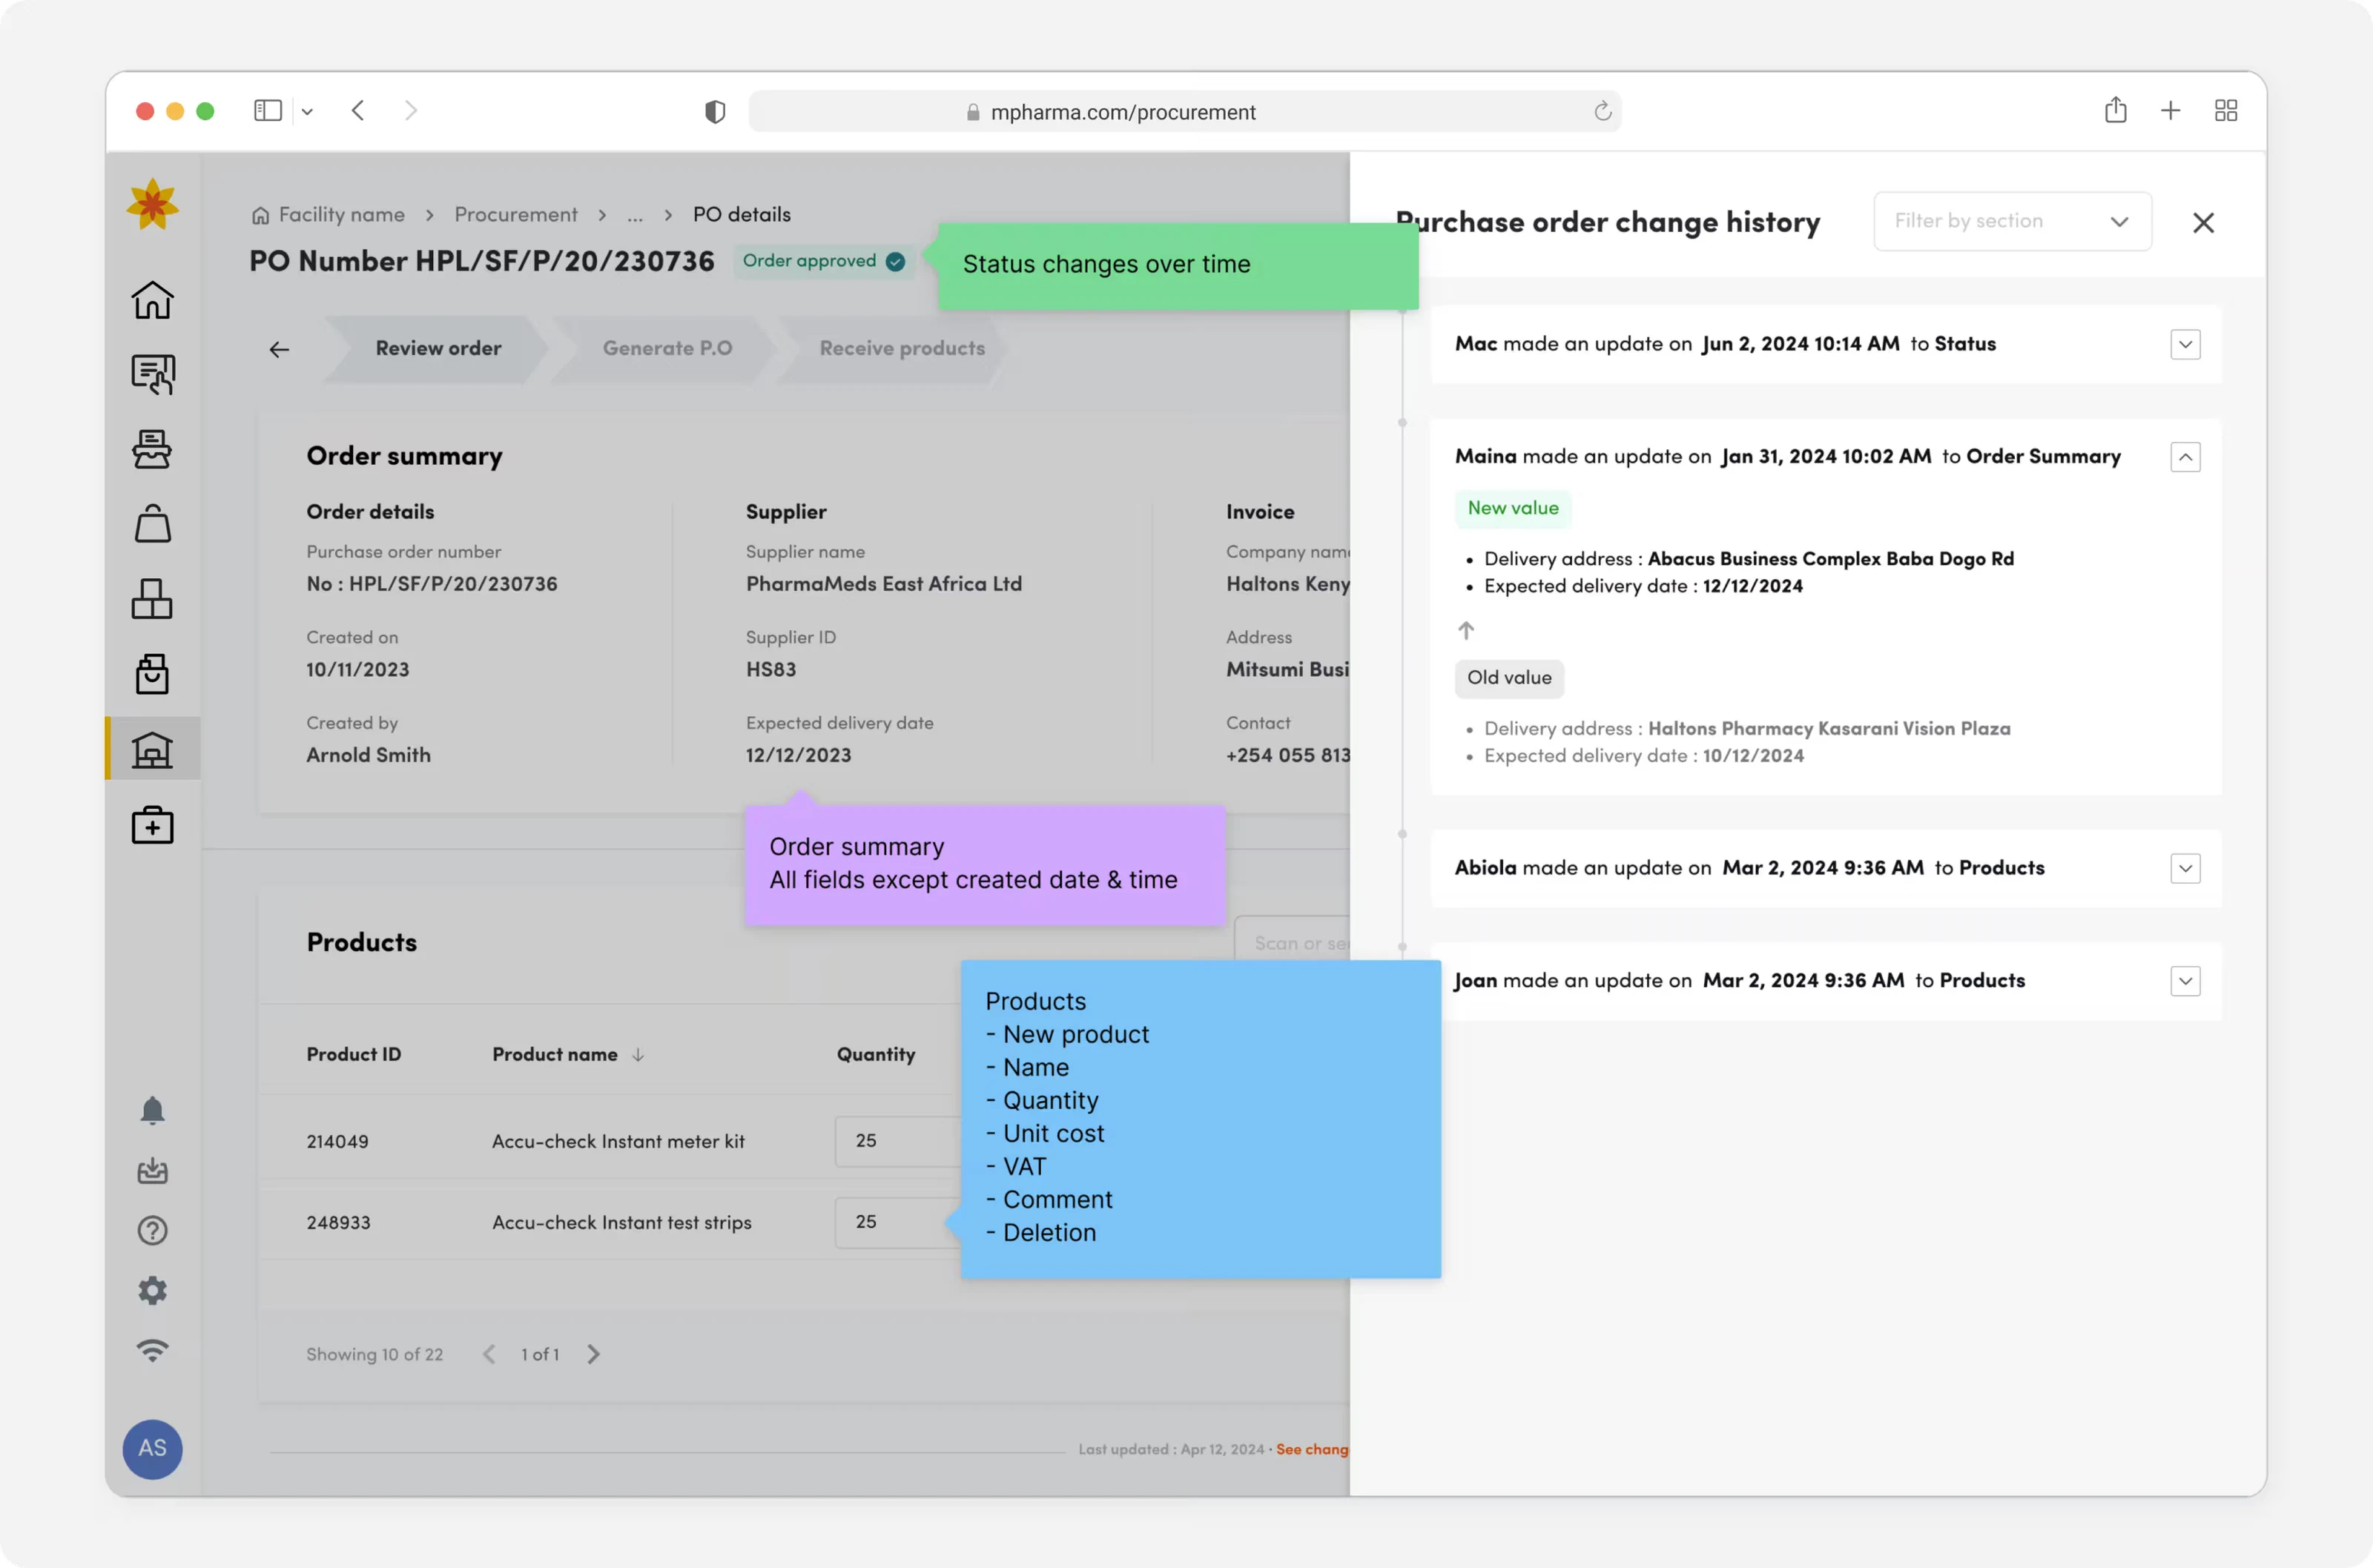
Task: Show browser tab overview grid
Action: pos(2226,111)
